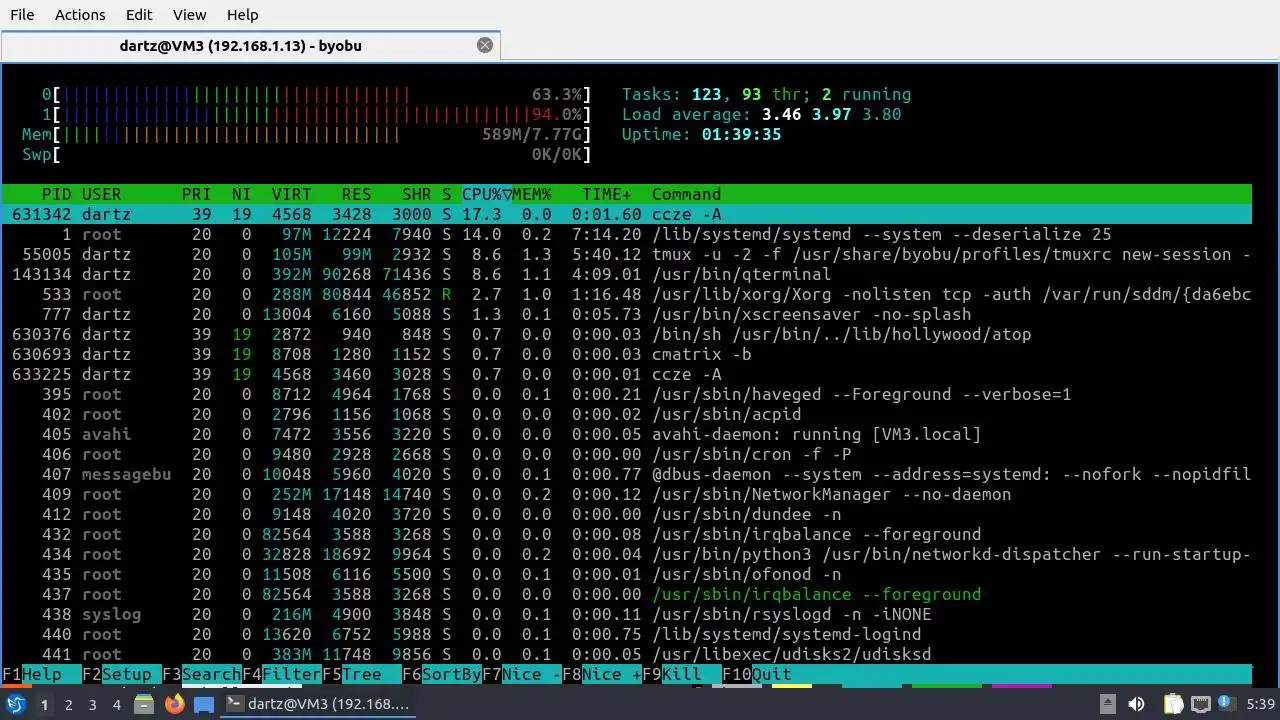Open the network tray icon
Screen dimensions: 1280x720
click(x=1200, y=704)
